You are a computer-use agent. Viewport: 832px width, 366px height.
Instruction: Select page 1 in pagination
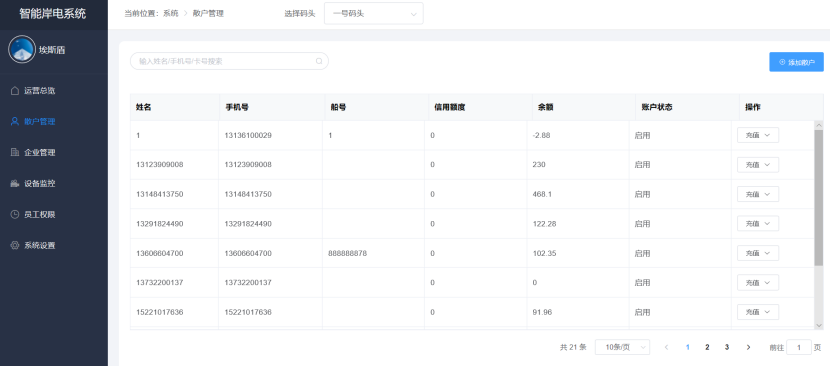coord(688,347)
